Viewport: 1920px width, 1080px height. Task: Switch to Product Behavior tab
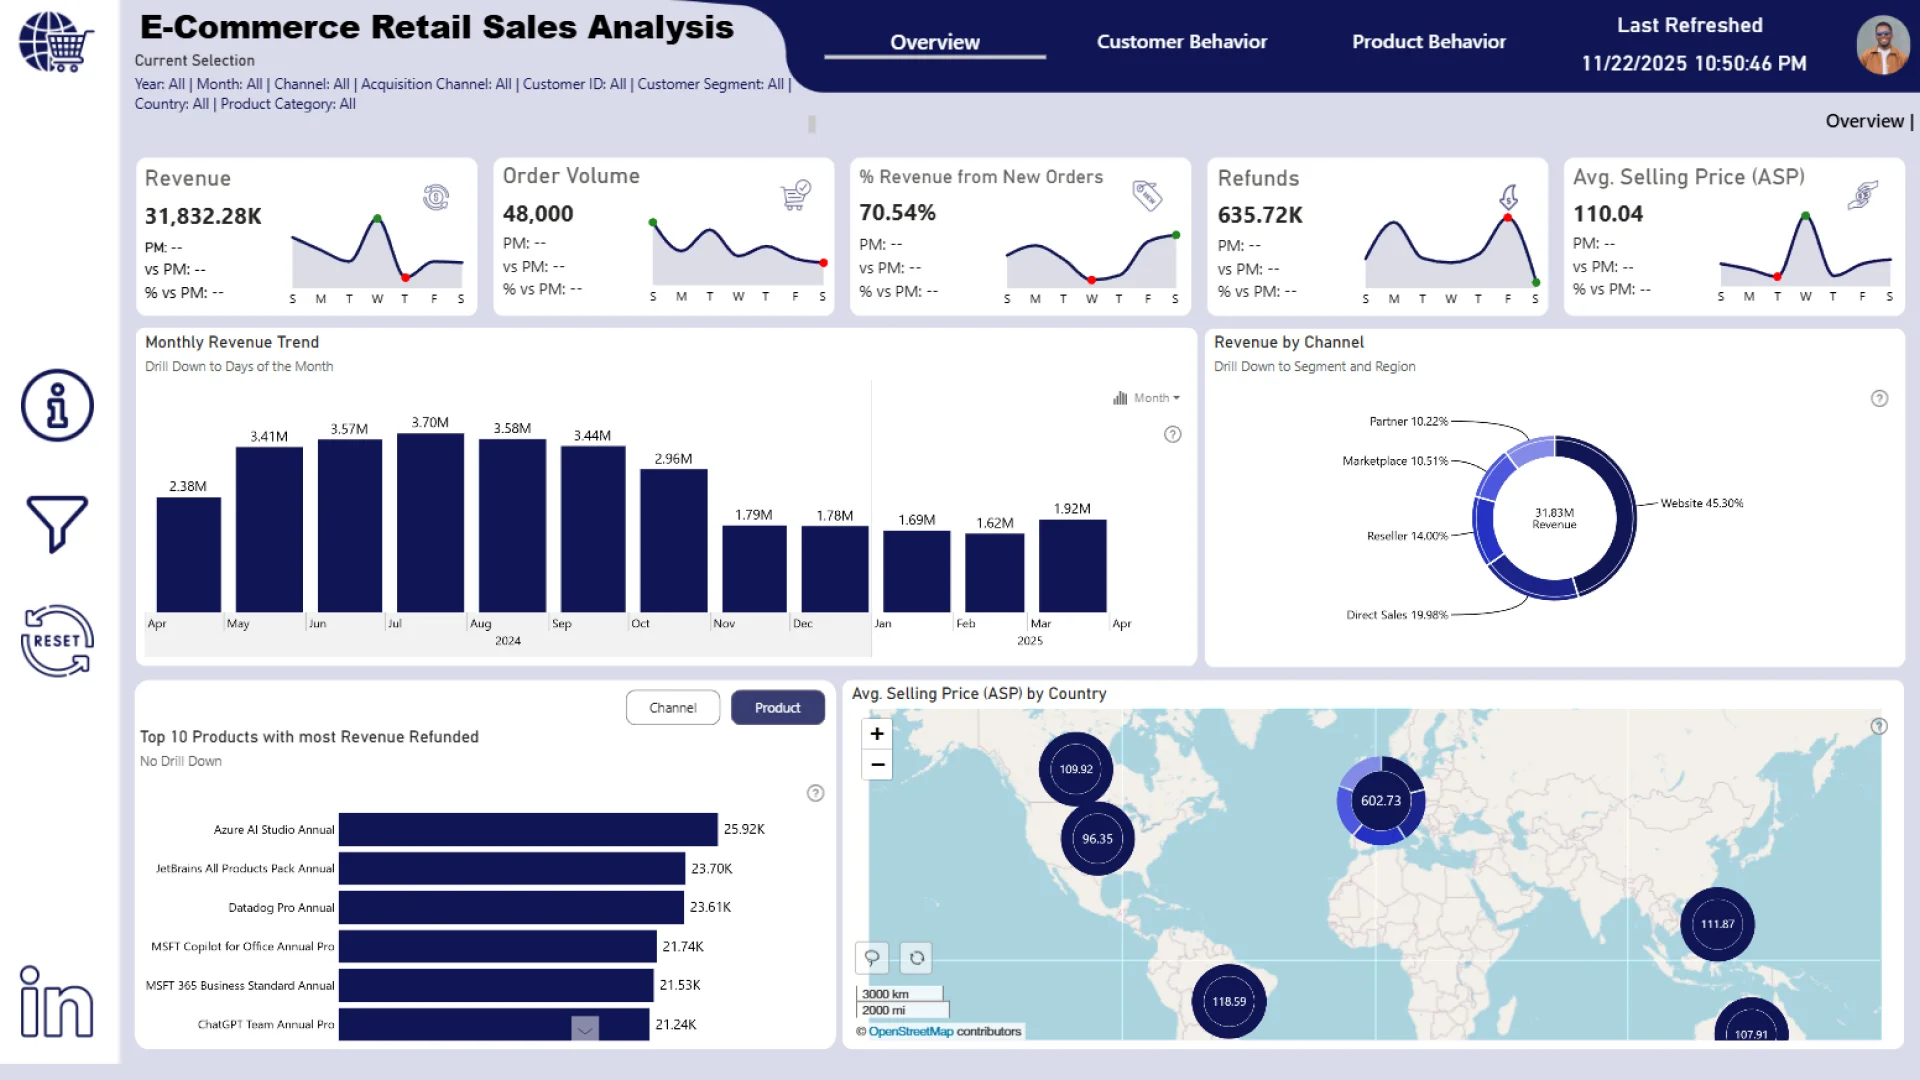[1428, 42]
